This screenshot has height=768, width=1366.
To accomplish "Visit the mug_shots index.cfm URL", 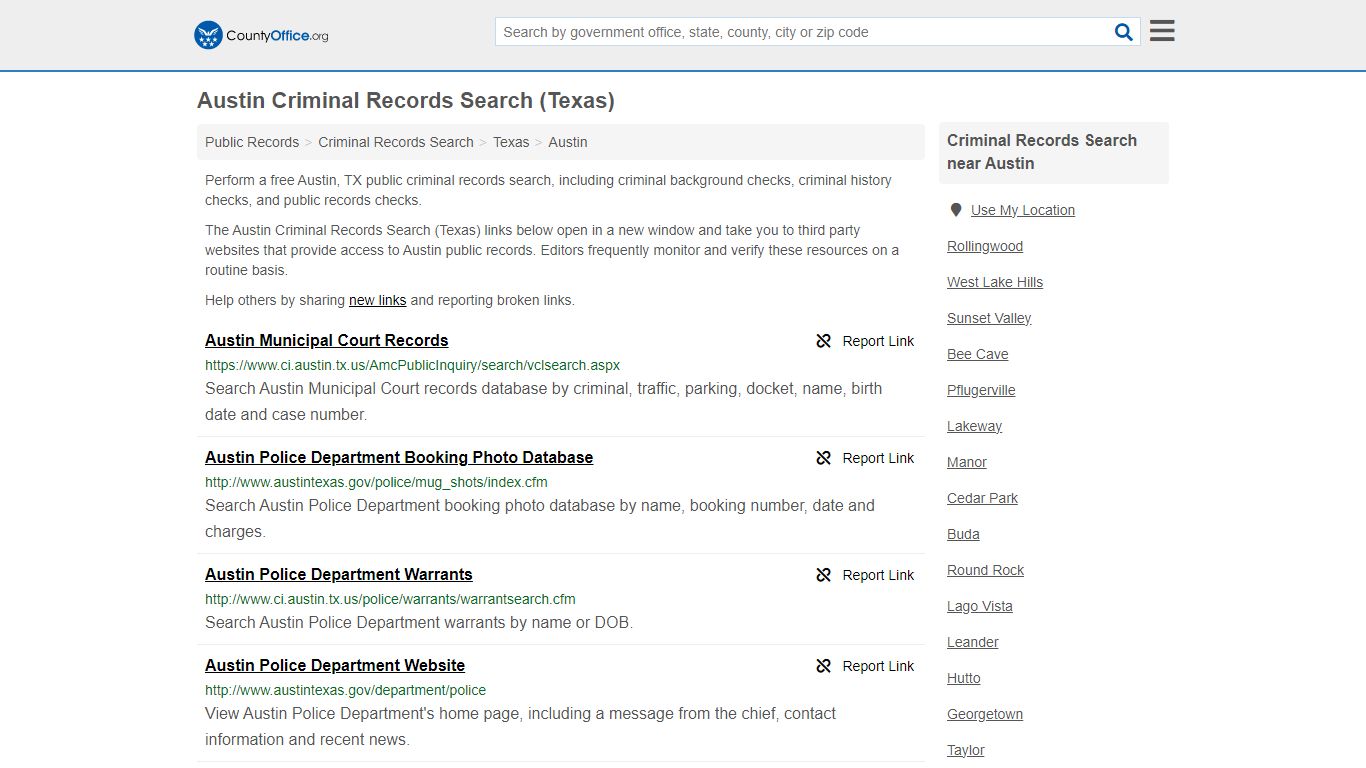I will pyautogui.click(x=376, y=482).
